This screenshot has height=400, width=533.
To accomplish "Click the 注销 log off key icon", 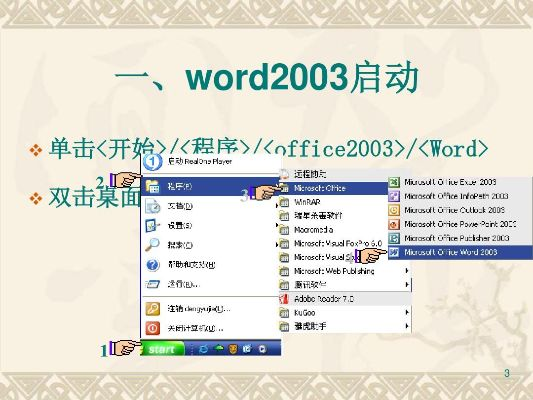I will coord(152,309).
